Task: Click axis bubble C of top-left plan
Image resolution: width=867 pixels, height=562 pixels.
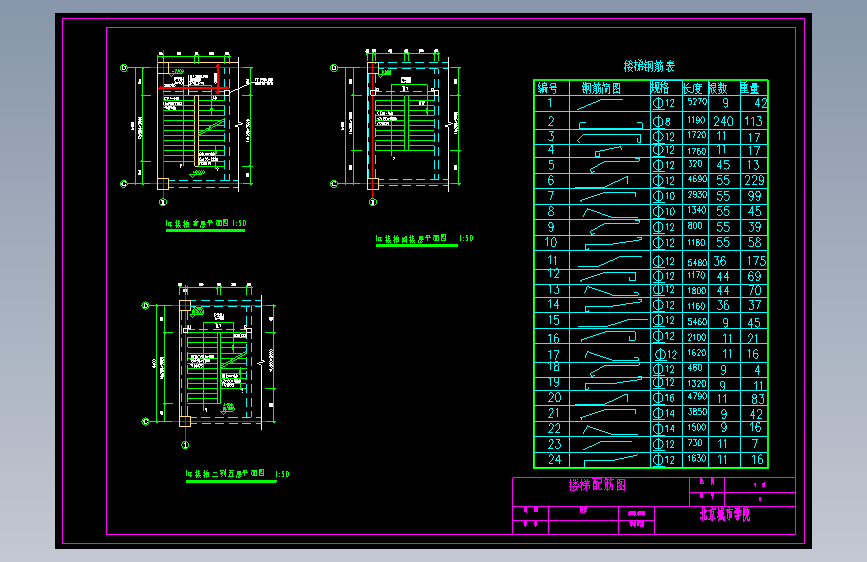Action: pos(124,184)
